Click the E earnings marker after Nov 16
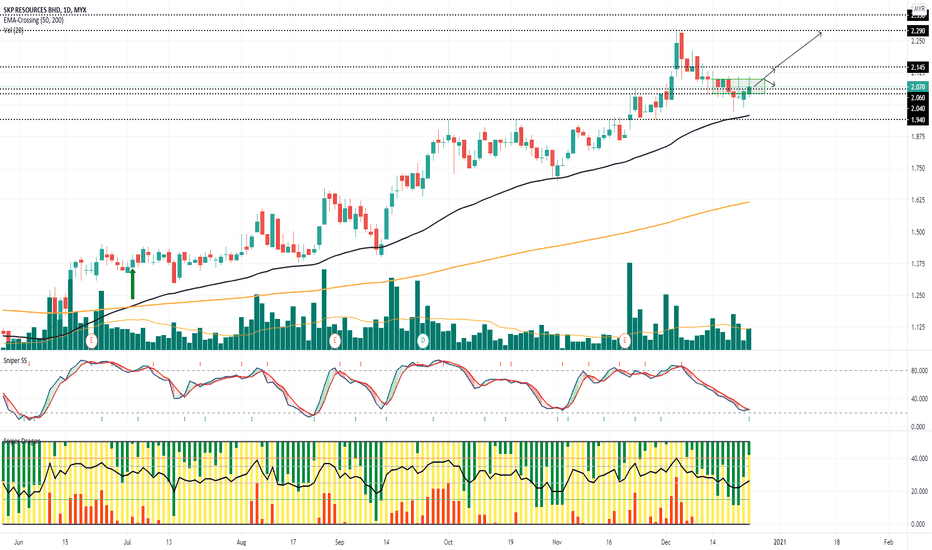This screenshot has width=932, height=550. click(x=625, y=341)
